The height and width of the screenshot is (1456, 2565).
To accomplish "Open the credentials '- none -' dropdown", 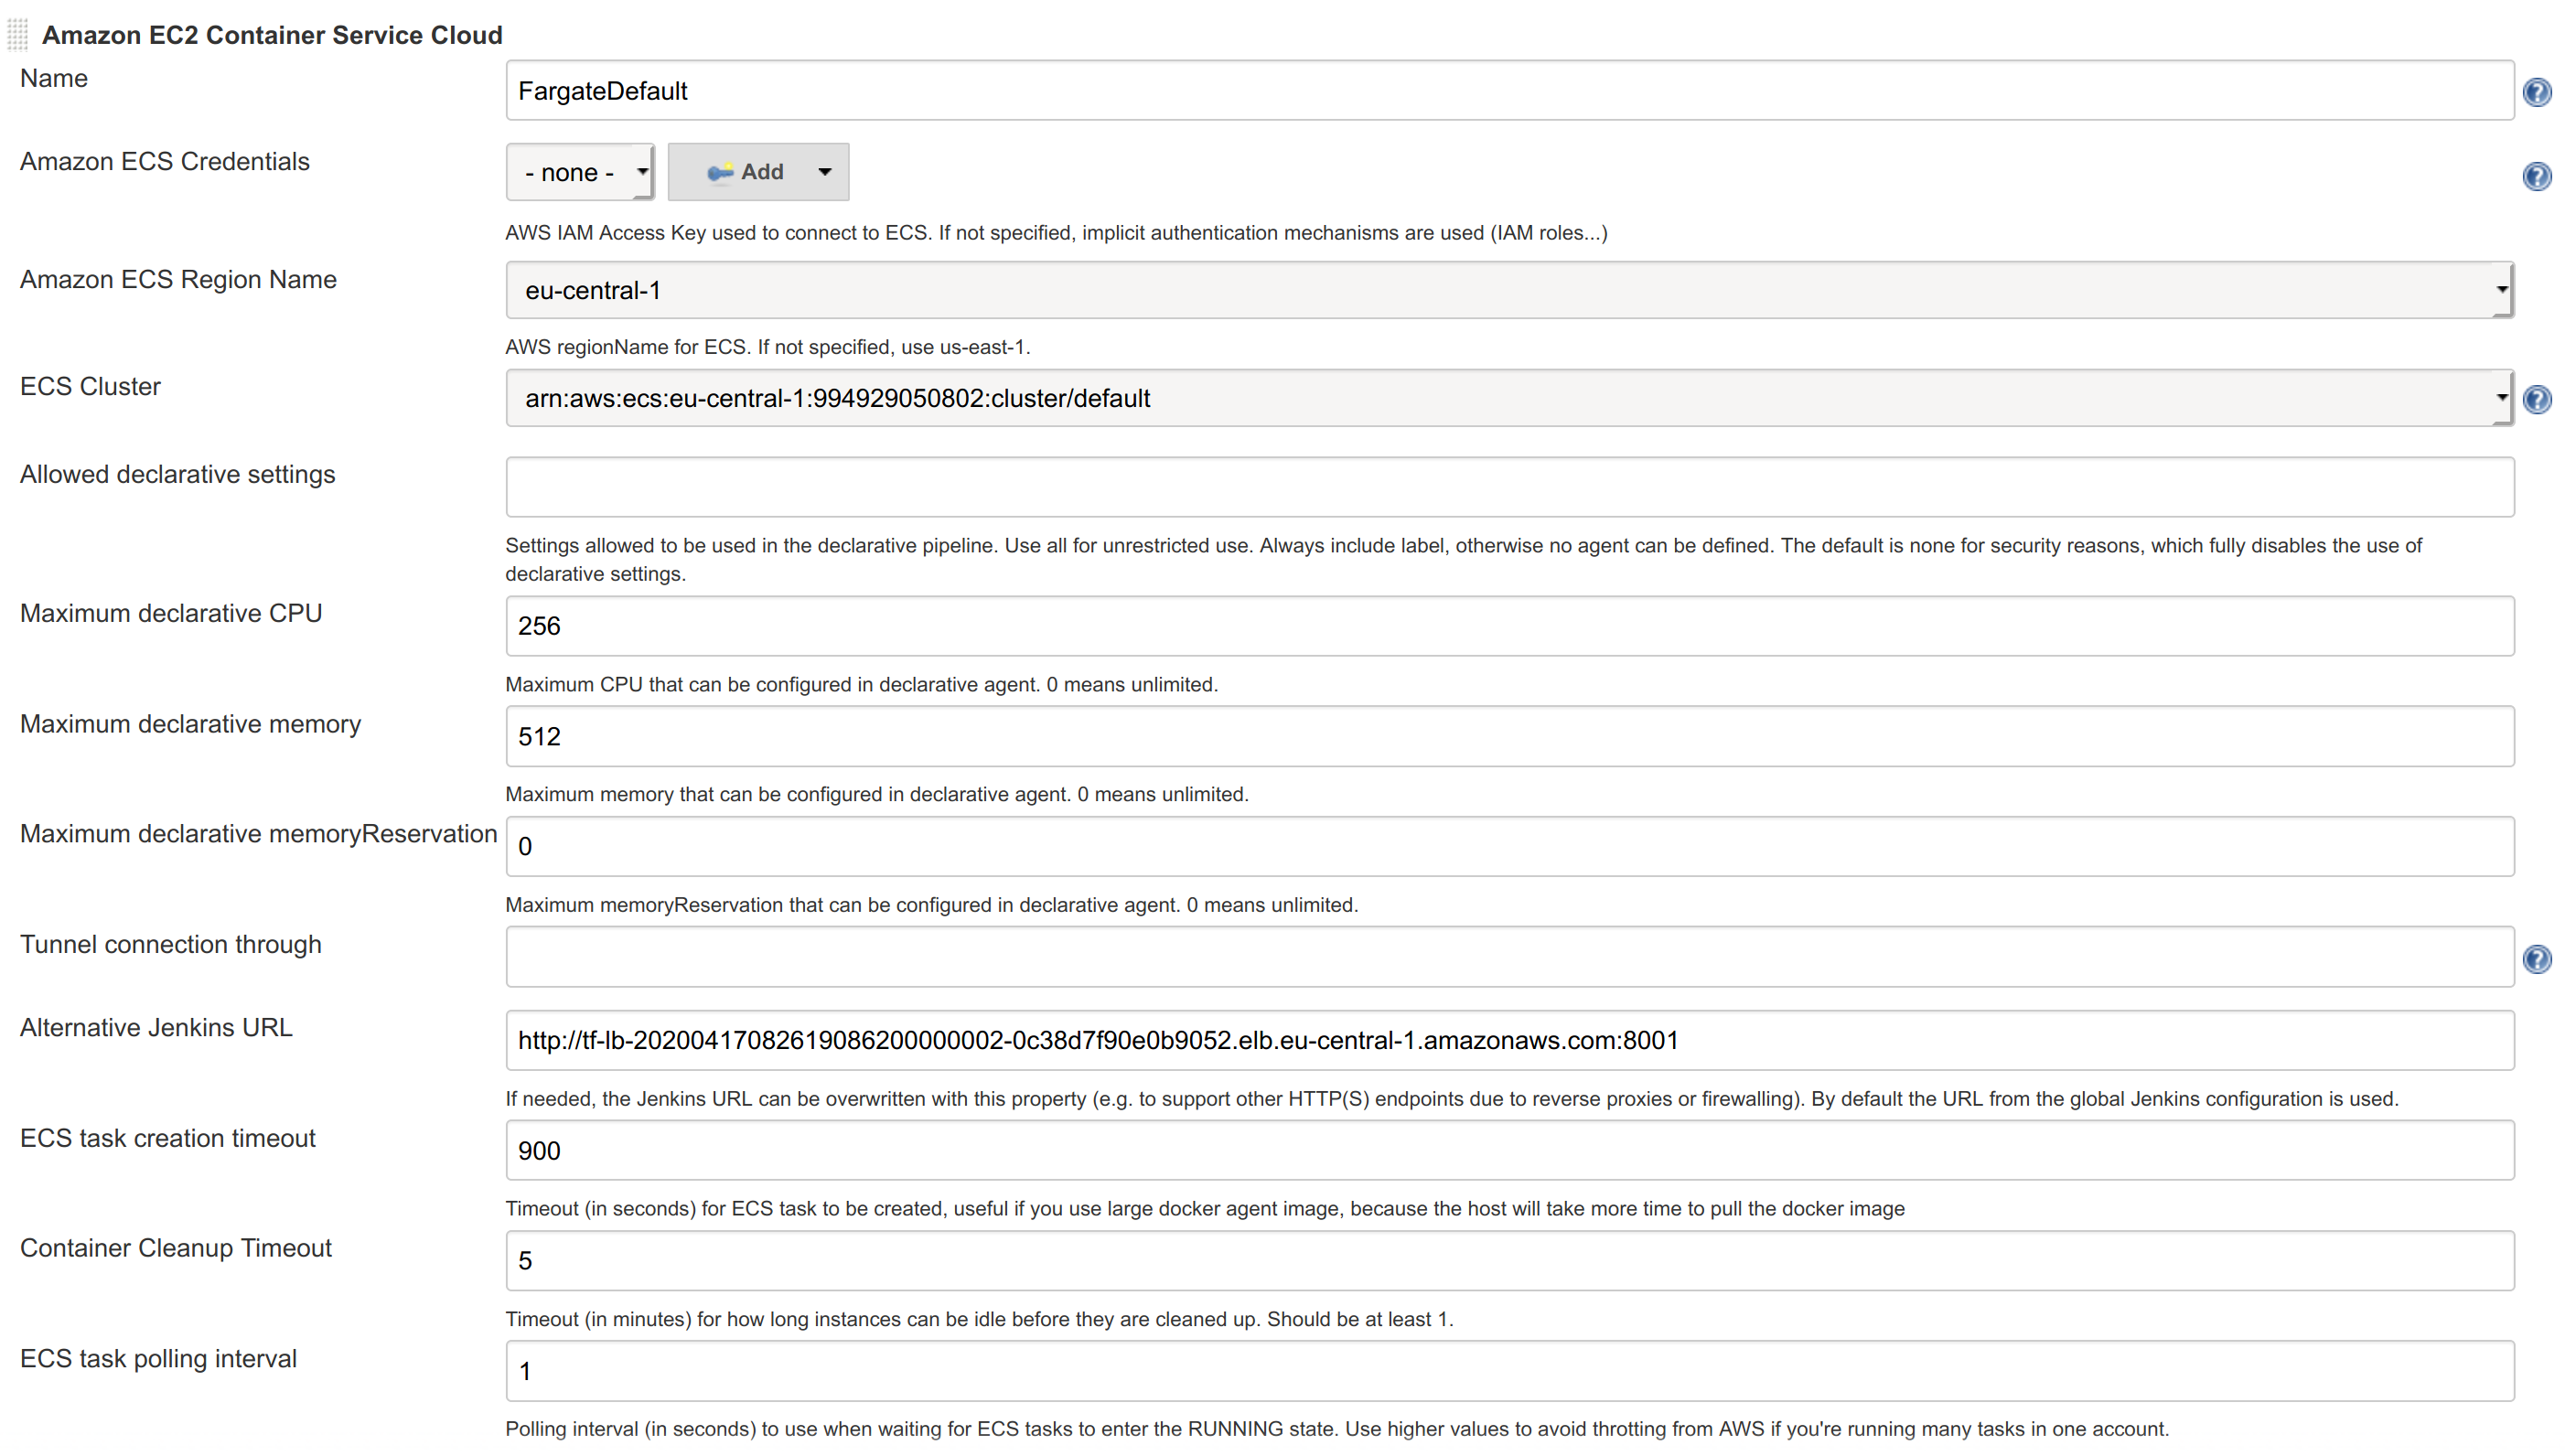I will pos(580,172).
